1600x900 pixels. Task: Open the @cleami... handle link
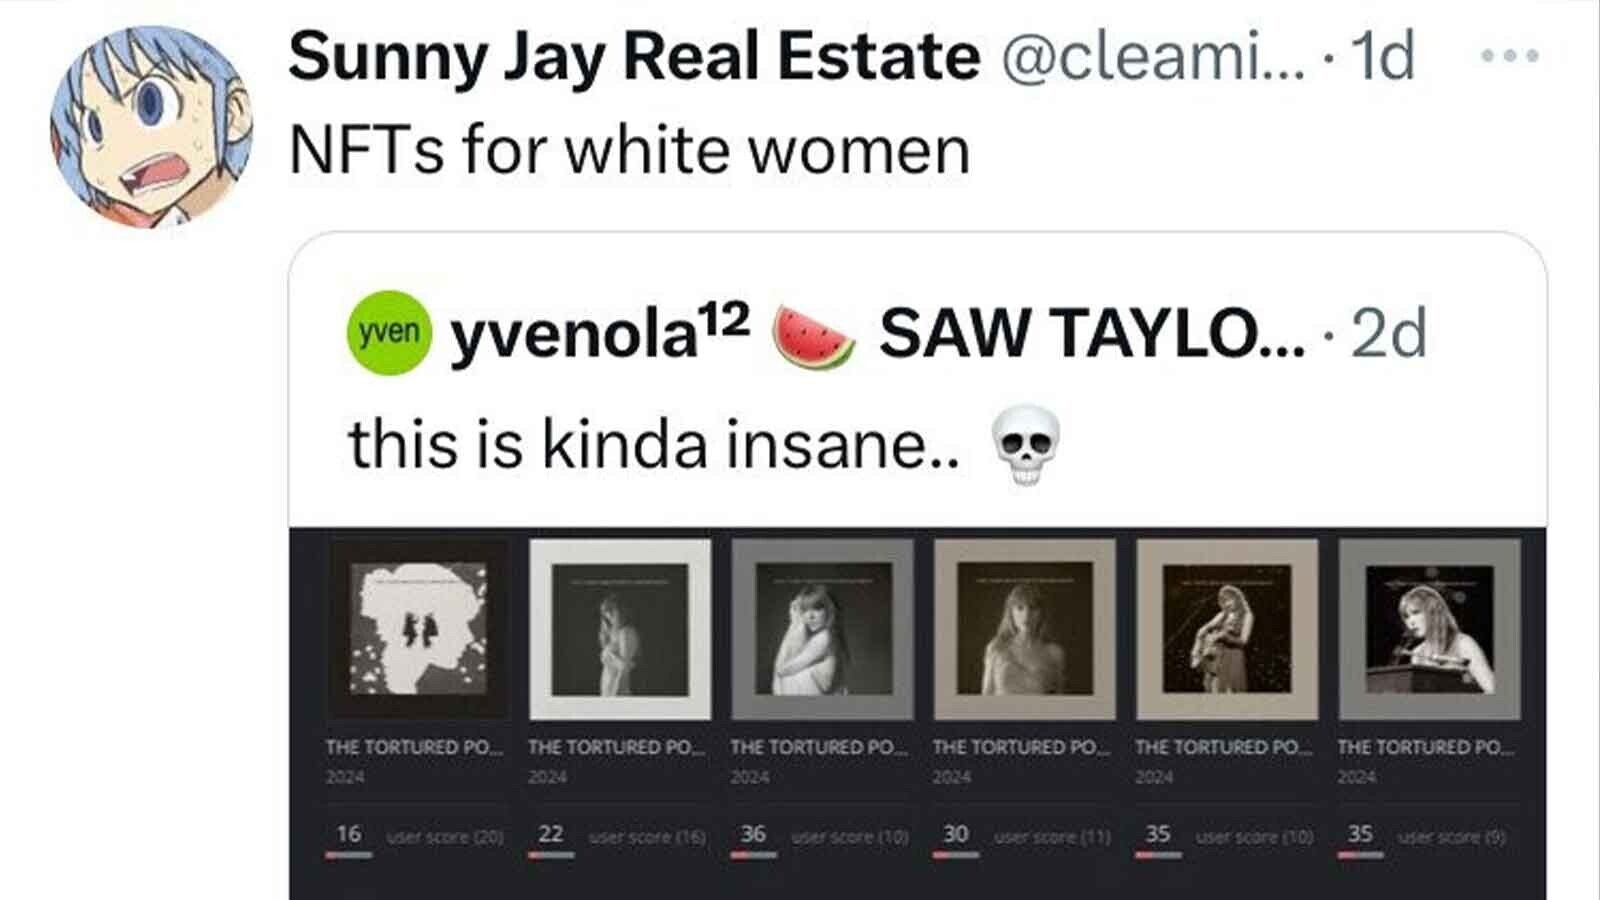point(1152,58)
